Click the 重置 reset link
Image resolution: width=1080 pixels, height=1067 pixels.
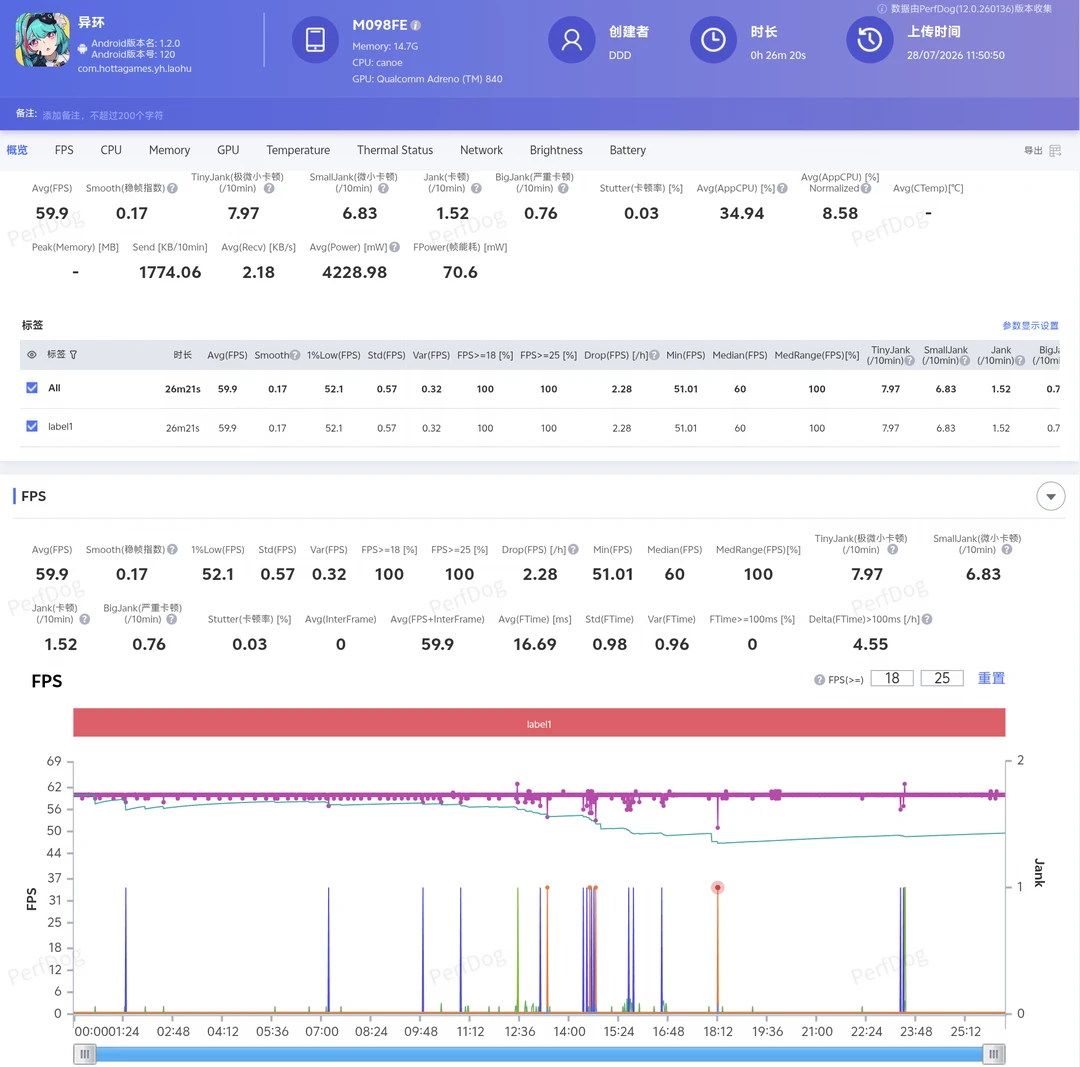coord(991,678)
